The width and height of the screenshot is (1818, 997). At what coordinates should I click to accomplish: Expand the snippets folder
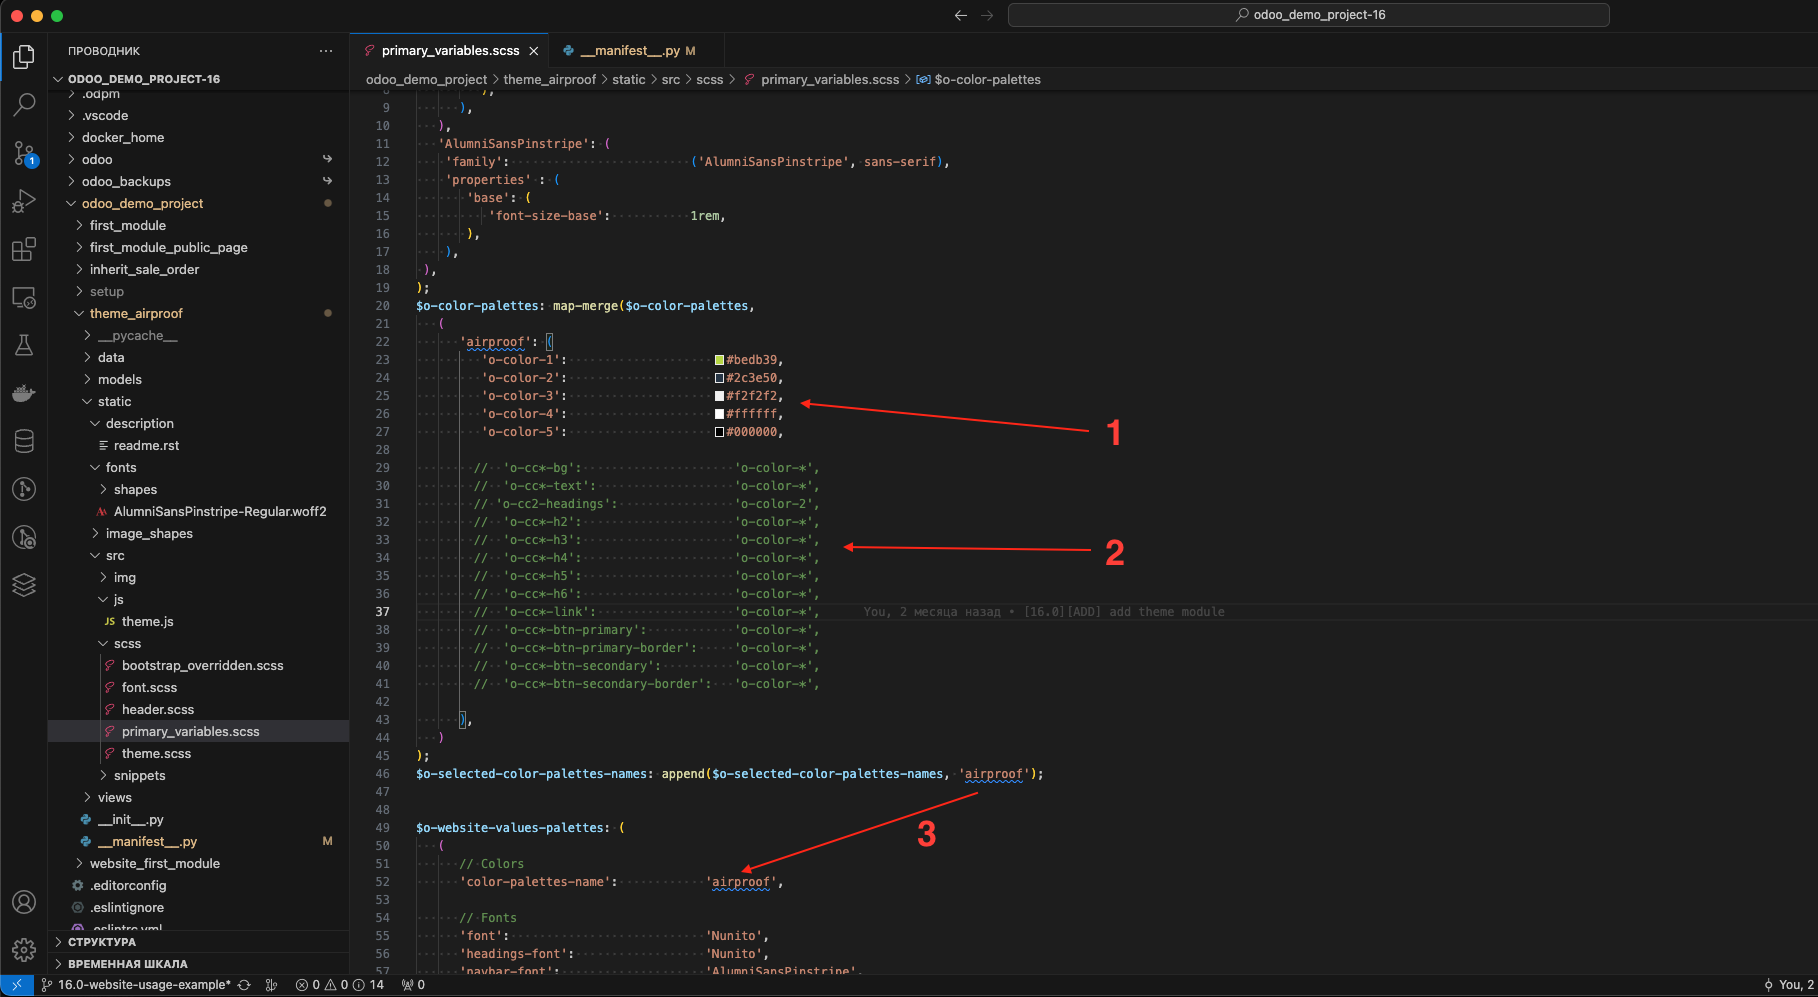(x=139, y=776)
